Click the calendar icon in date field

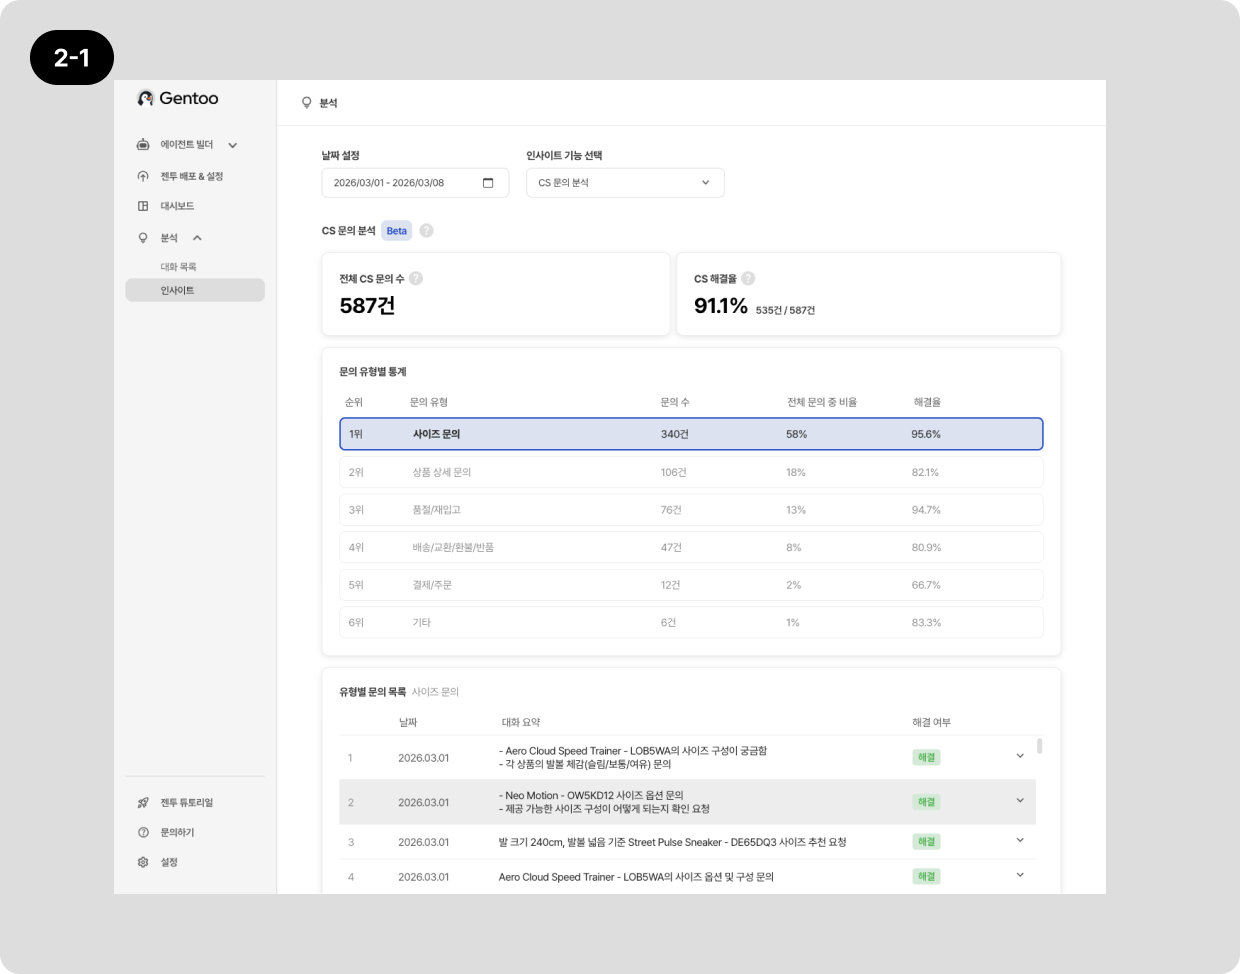[x=488, y=183]
